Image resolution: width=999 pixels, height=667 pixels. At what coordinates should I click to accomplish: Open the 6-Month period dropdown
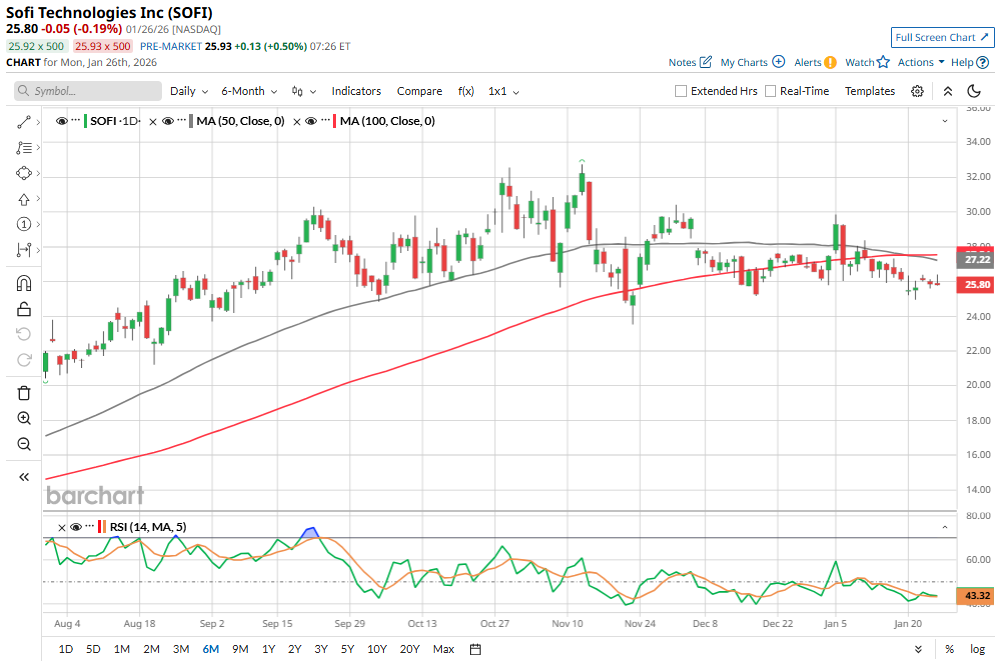(x=249, y=91)
